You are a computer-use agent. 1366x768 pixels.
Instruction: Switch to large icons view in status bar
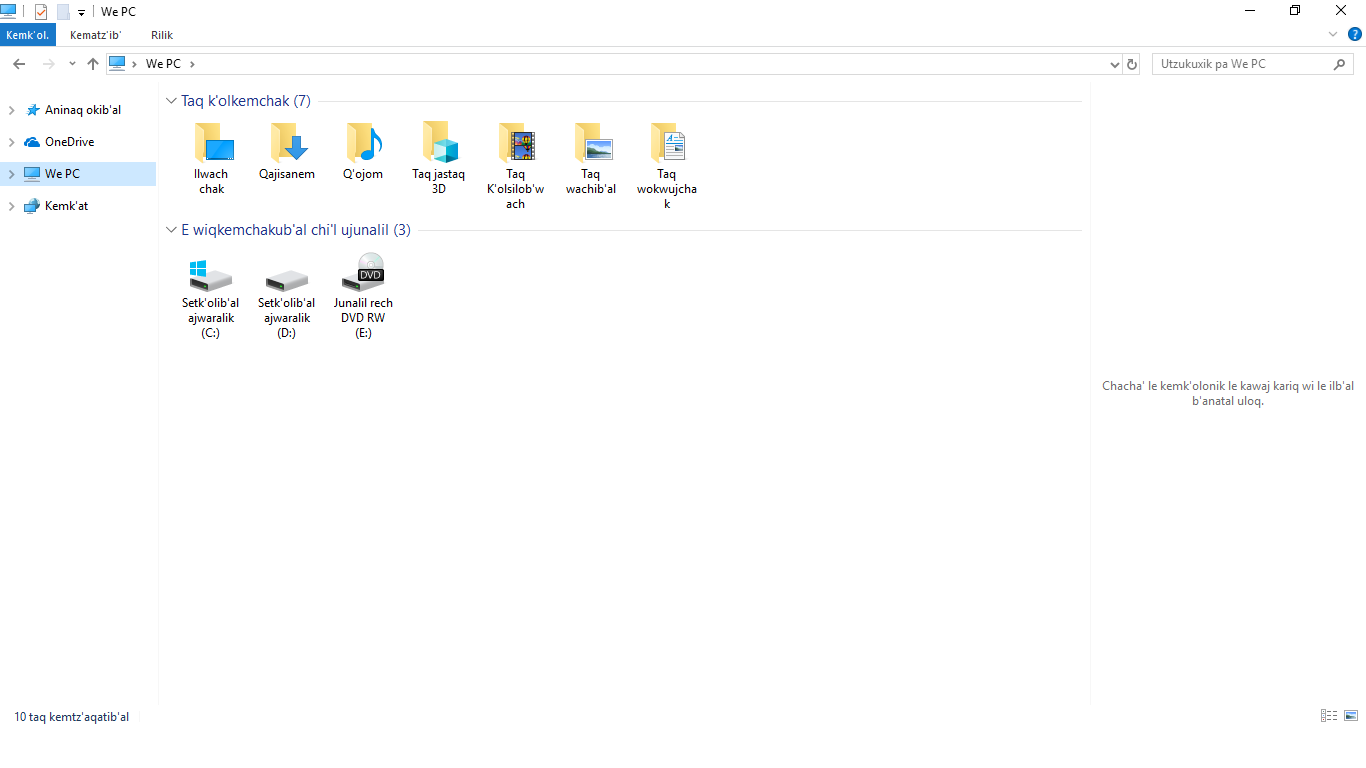click(1351, 715)
